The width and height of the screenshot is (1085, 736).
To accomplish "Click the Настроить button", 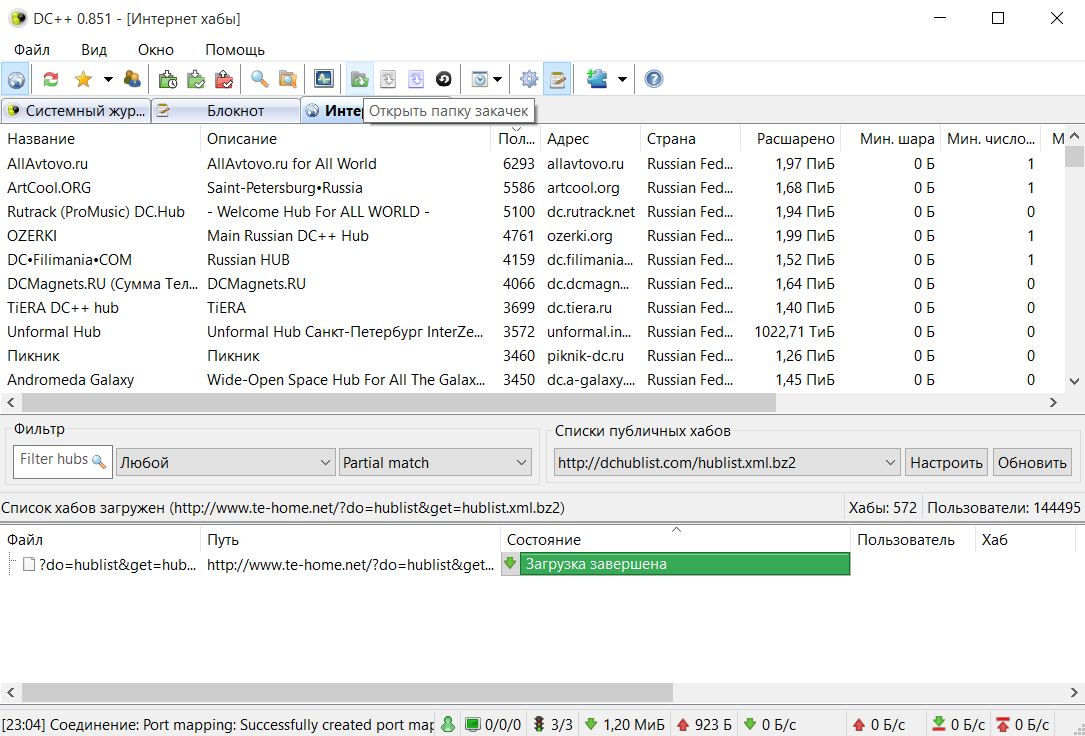I will point(947,462).
